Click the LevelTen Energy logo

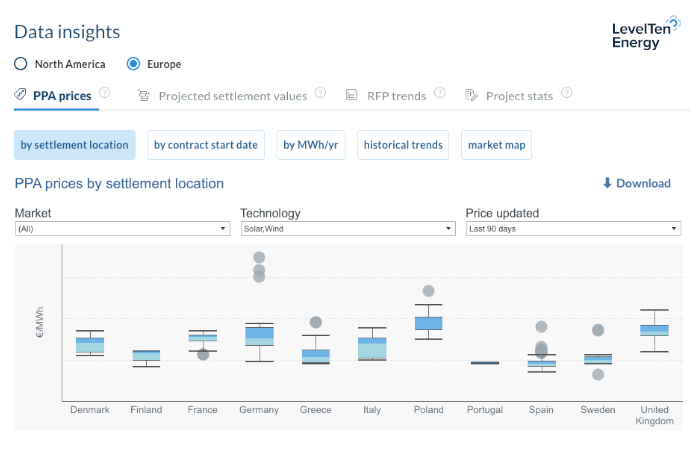(x=648, y=35)
